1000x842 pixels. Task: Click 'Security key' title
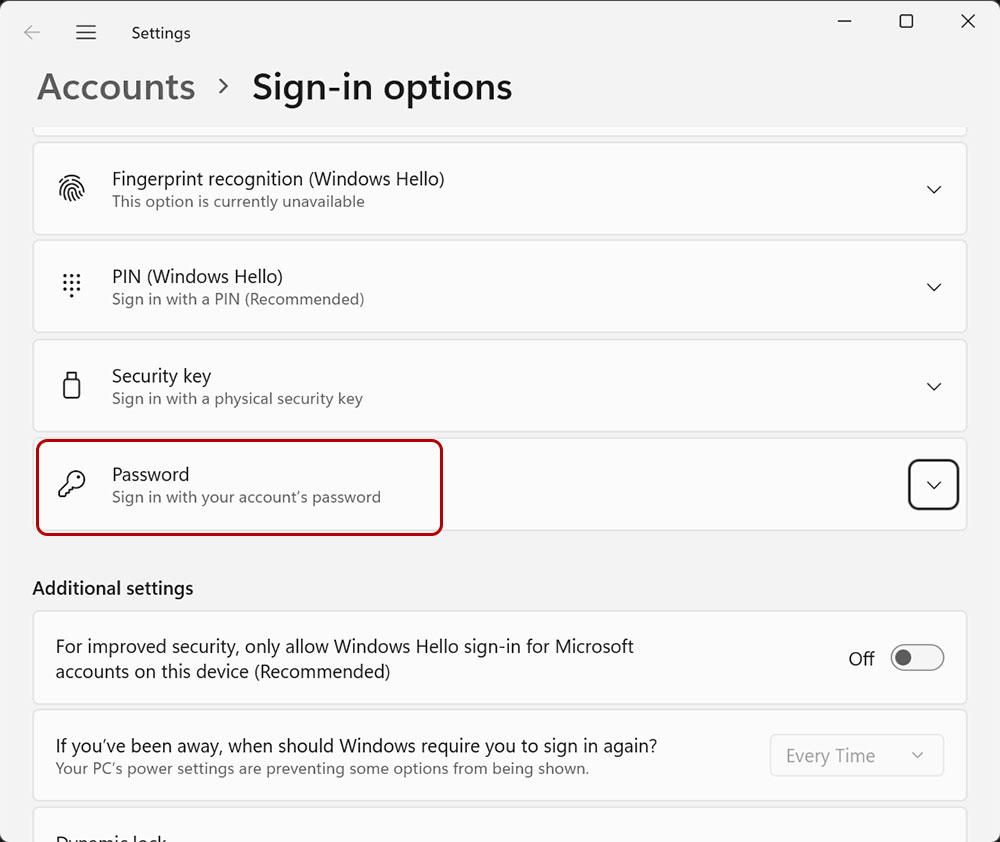(x=161, y=376)
